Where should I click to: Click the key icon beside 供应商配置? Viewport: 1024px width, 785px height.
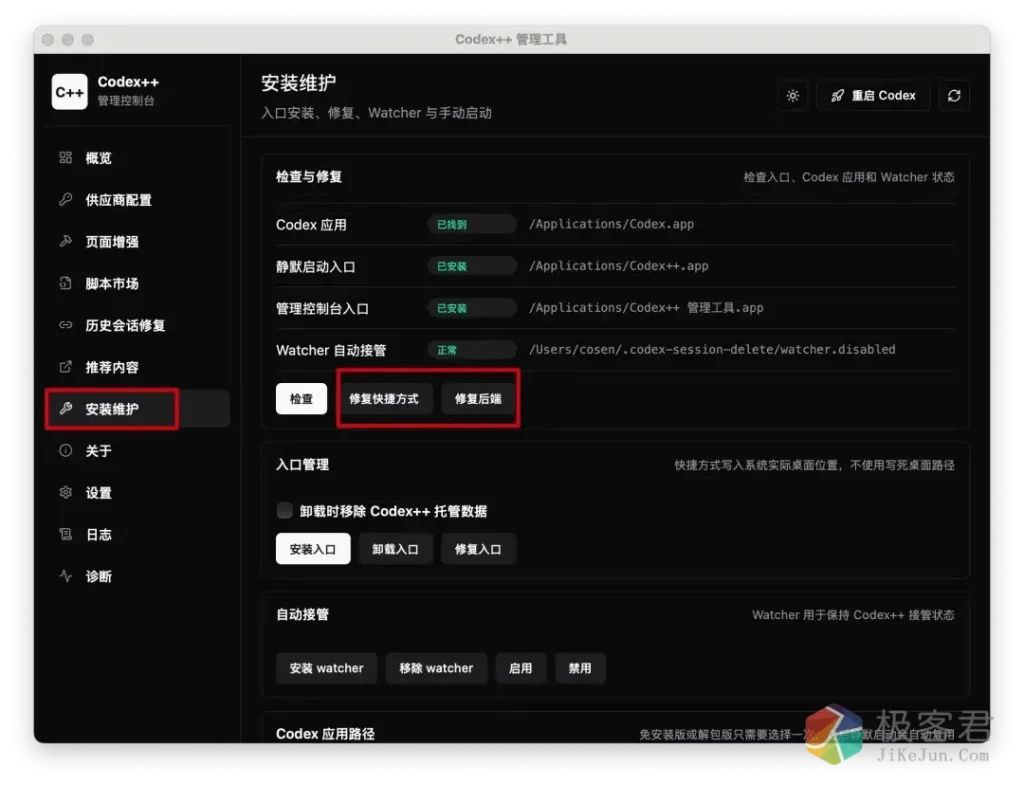coord(65,199)
